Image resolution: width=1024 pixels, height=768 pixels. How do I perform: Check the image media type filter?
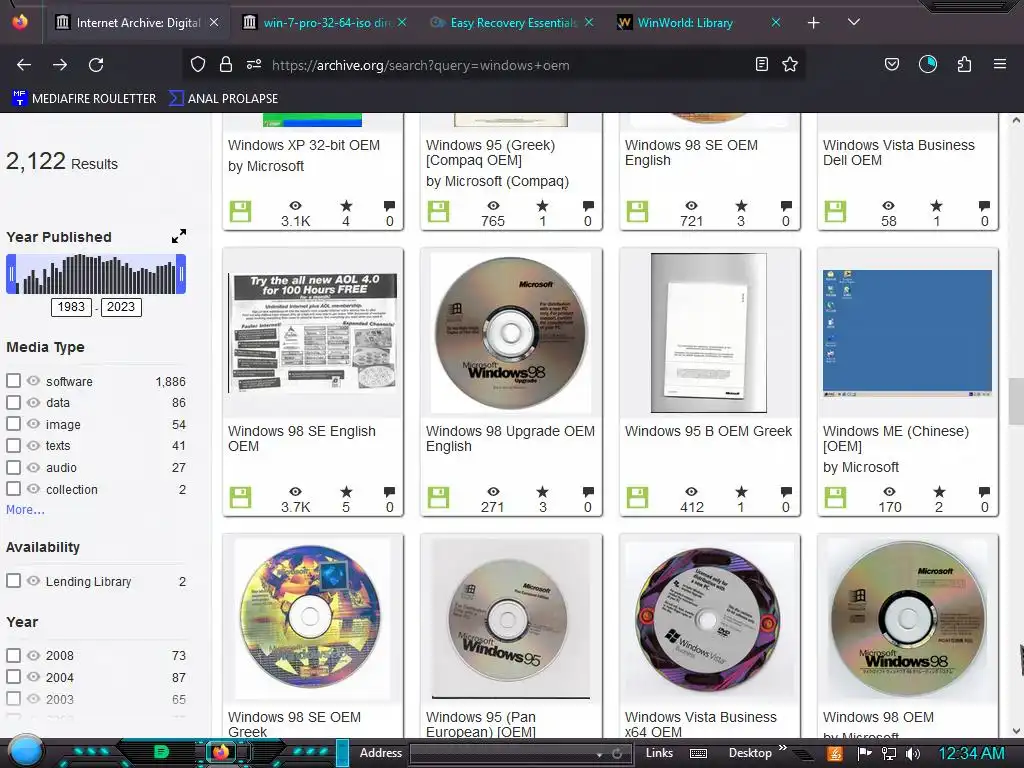13,424
